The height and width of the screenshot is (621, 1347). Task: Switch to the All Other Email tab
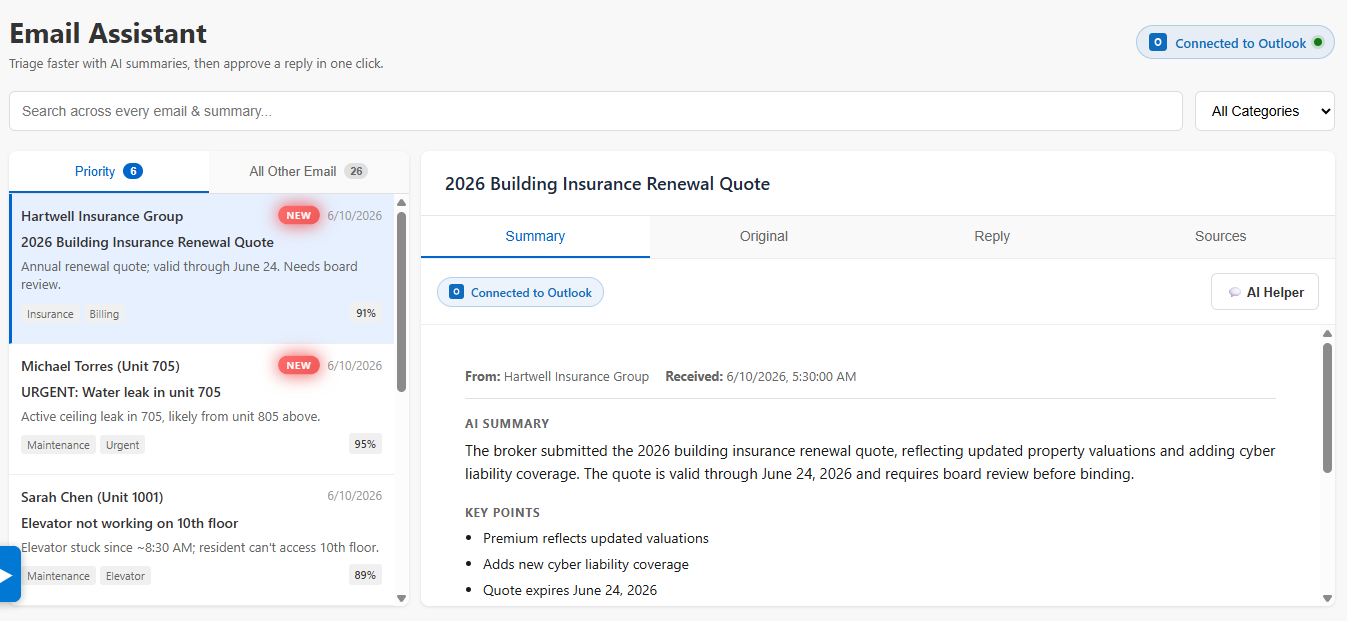tap(309, 171)
